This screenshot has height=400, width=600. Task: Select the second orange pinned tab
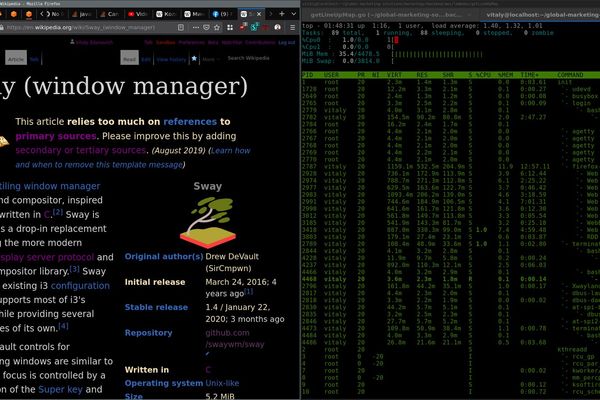point(29,14)
